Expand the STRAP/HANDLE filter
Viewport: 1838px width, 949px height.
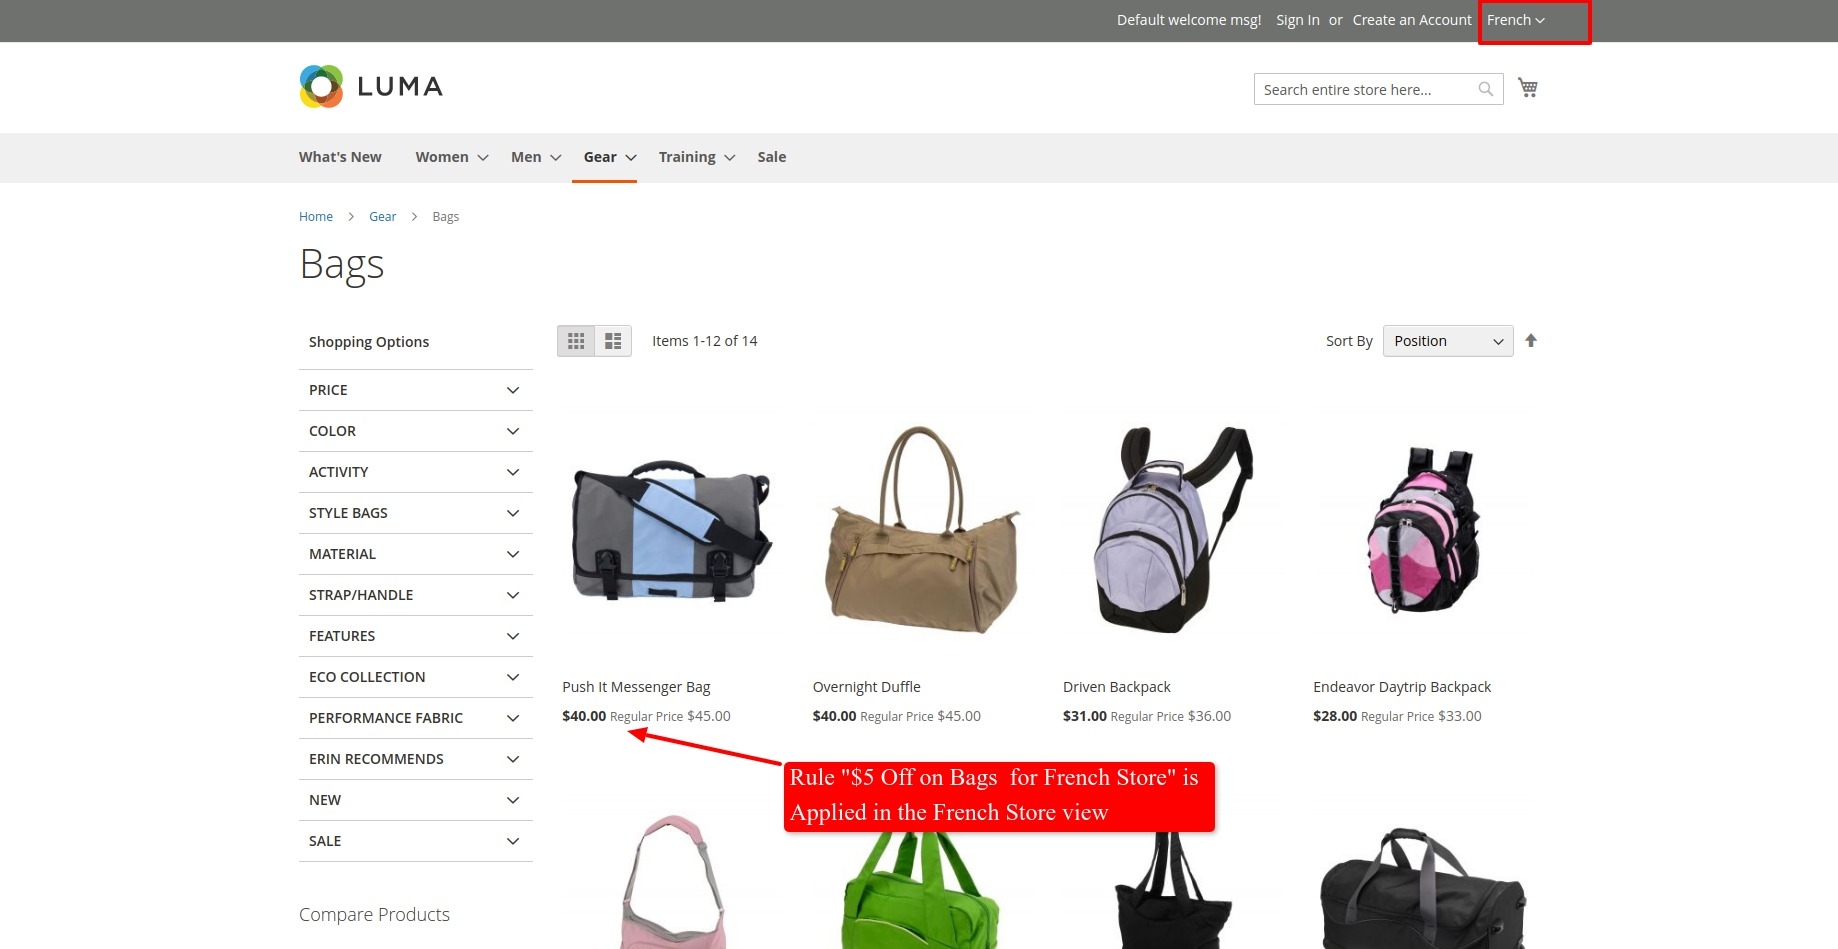pos(416,595)
